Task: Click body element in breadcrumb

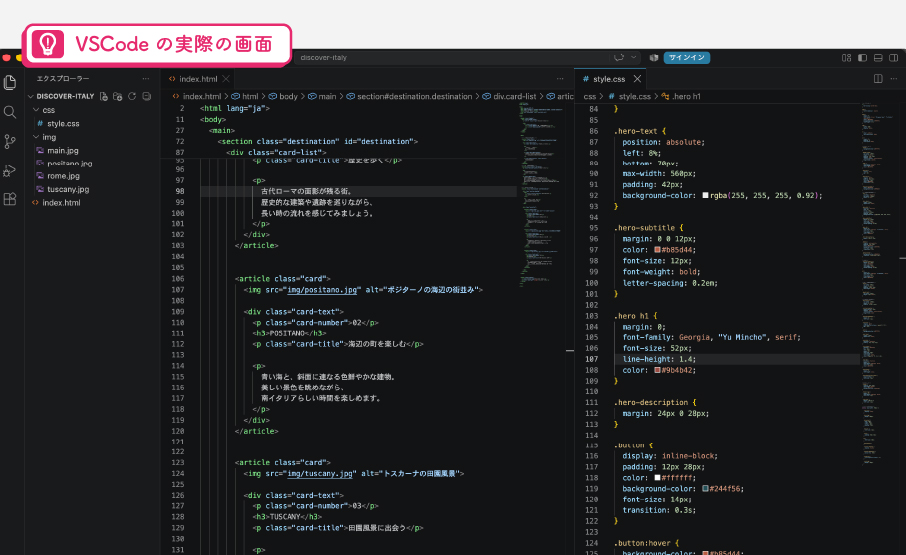Action: (288, 96)
